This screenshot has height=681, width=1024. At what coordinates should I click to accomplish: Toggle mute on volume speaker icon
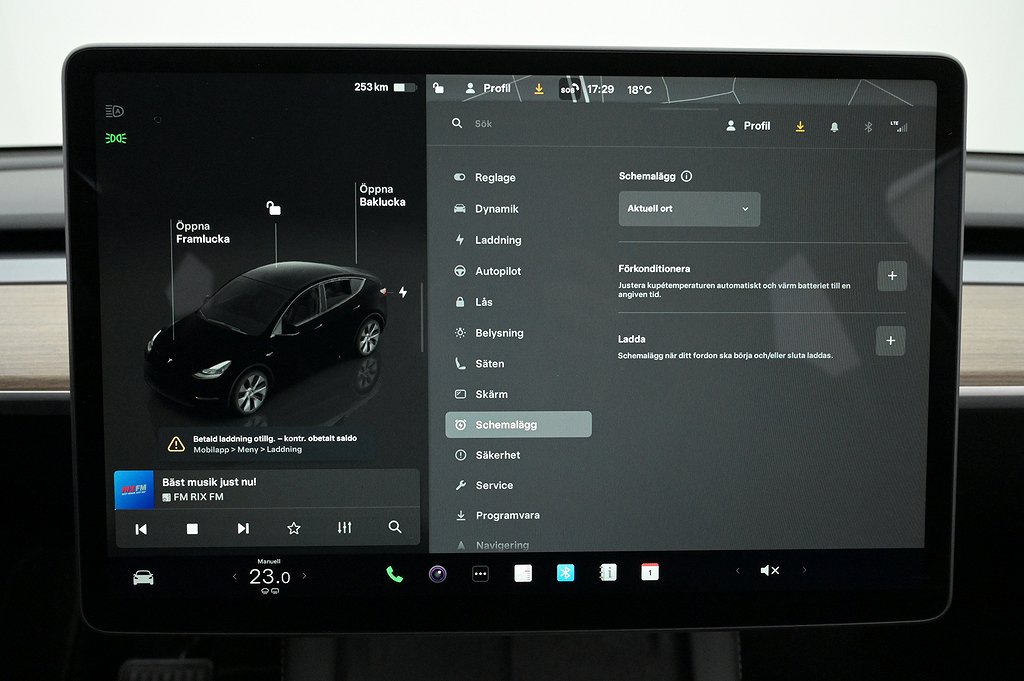tap(769, 570)
